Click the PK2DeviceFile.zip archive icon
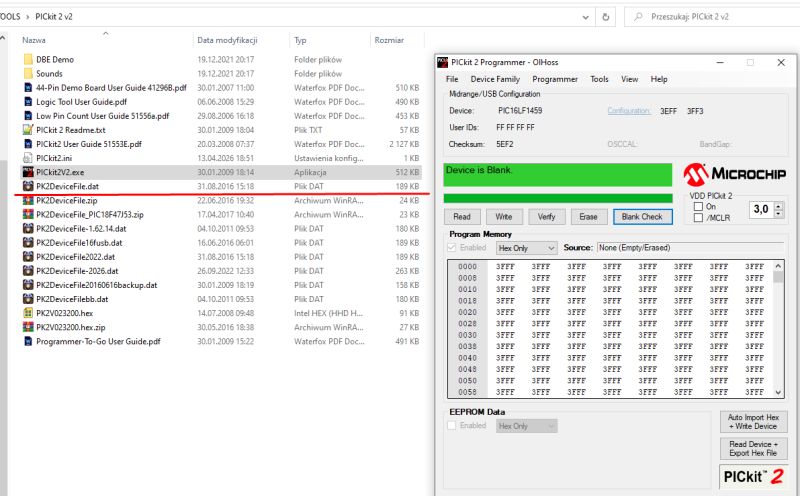The width and height of the screenshot is (800, 496). (x=28, y=201)
